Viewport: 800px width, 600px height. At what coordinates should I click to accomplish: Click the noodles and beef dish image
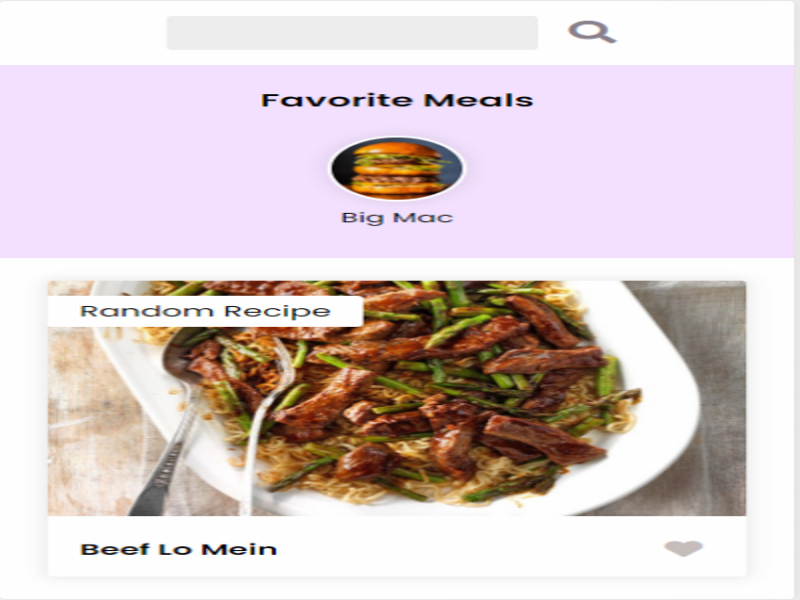coord(396,398)
